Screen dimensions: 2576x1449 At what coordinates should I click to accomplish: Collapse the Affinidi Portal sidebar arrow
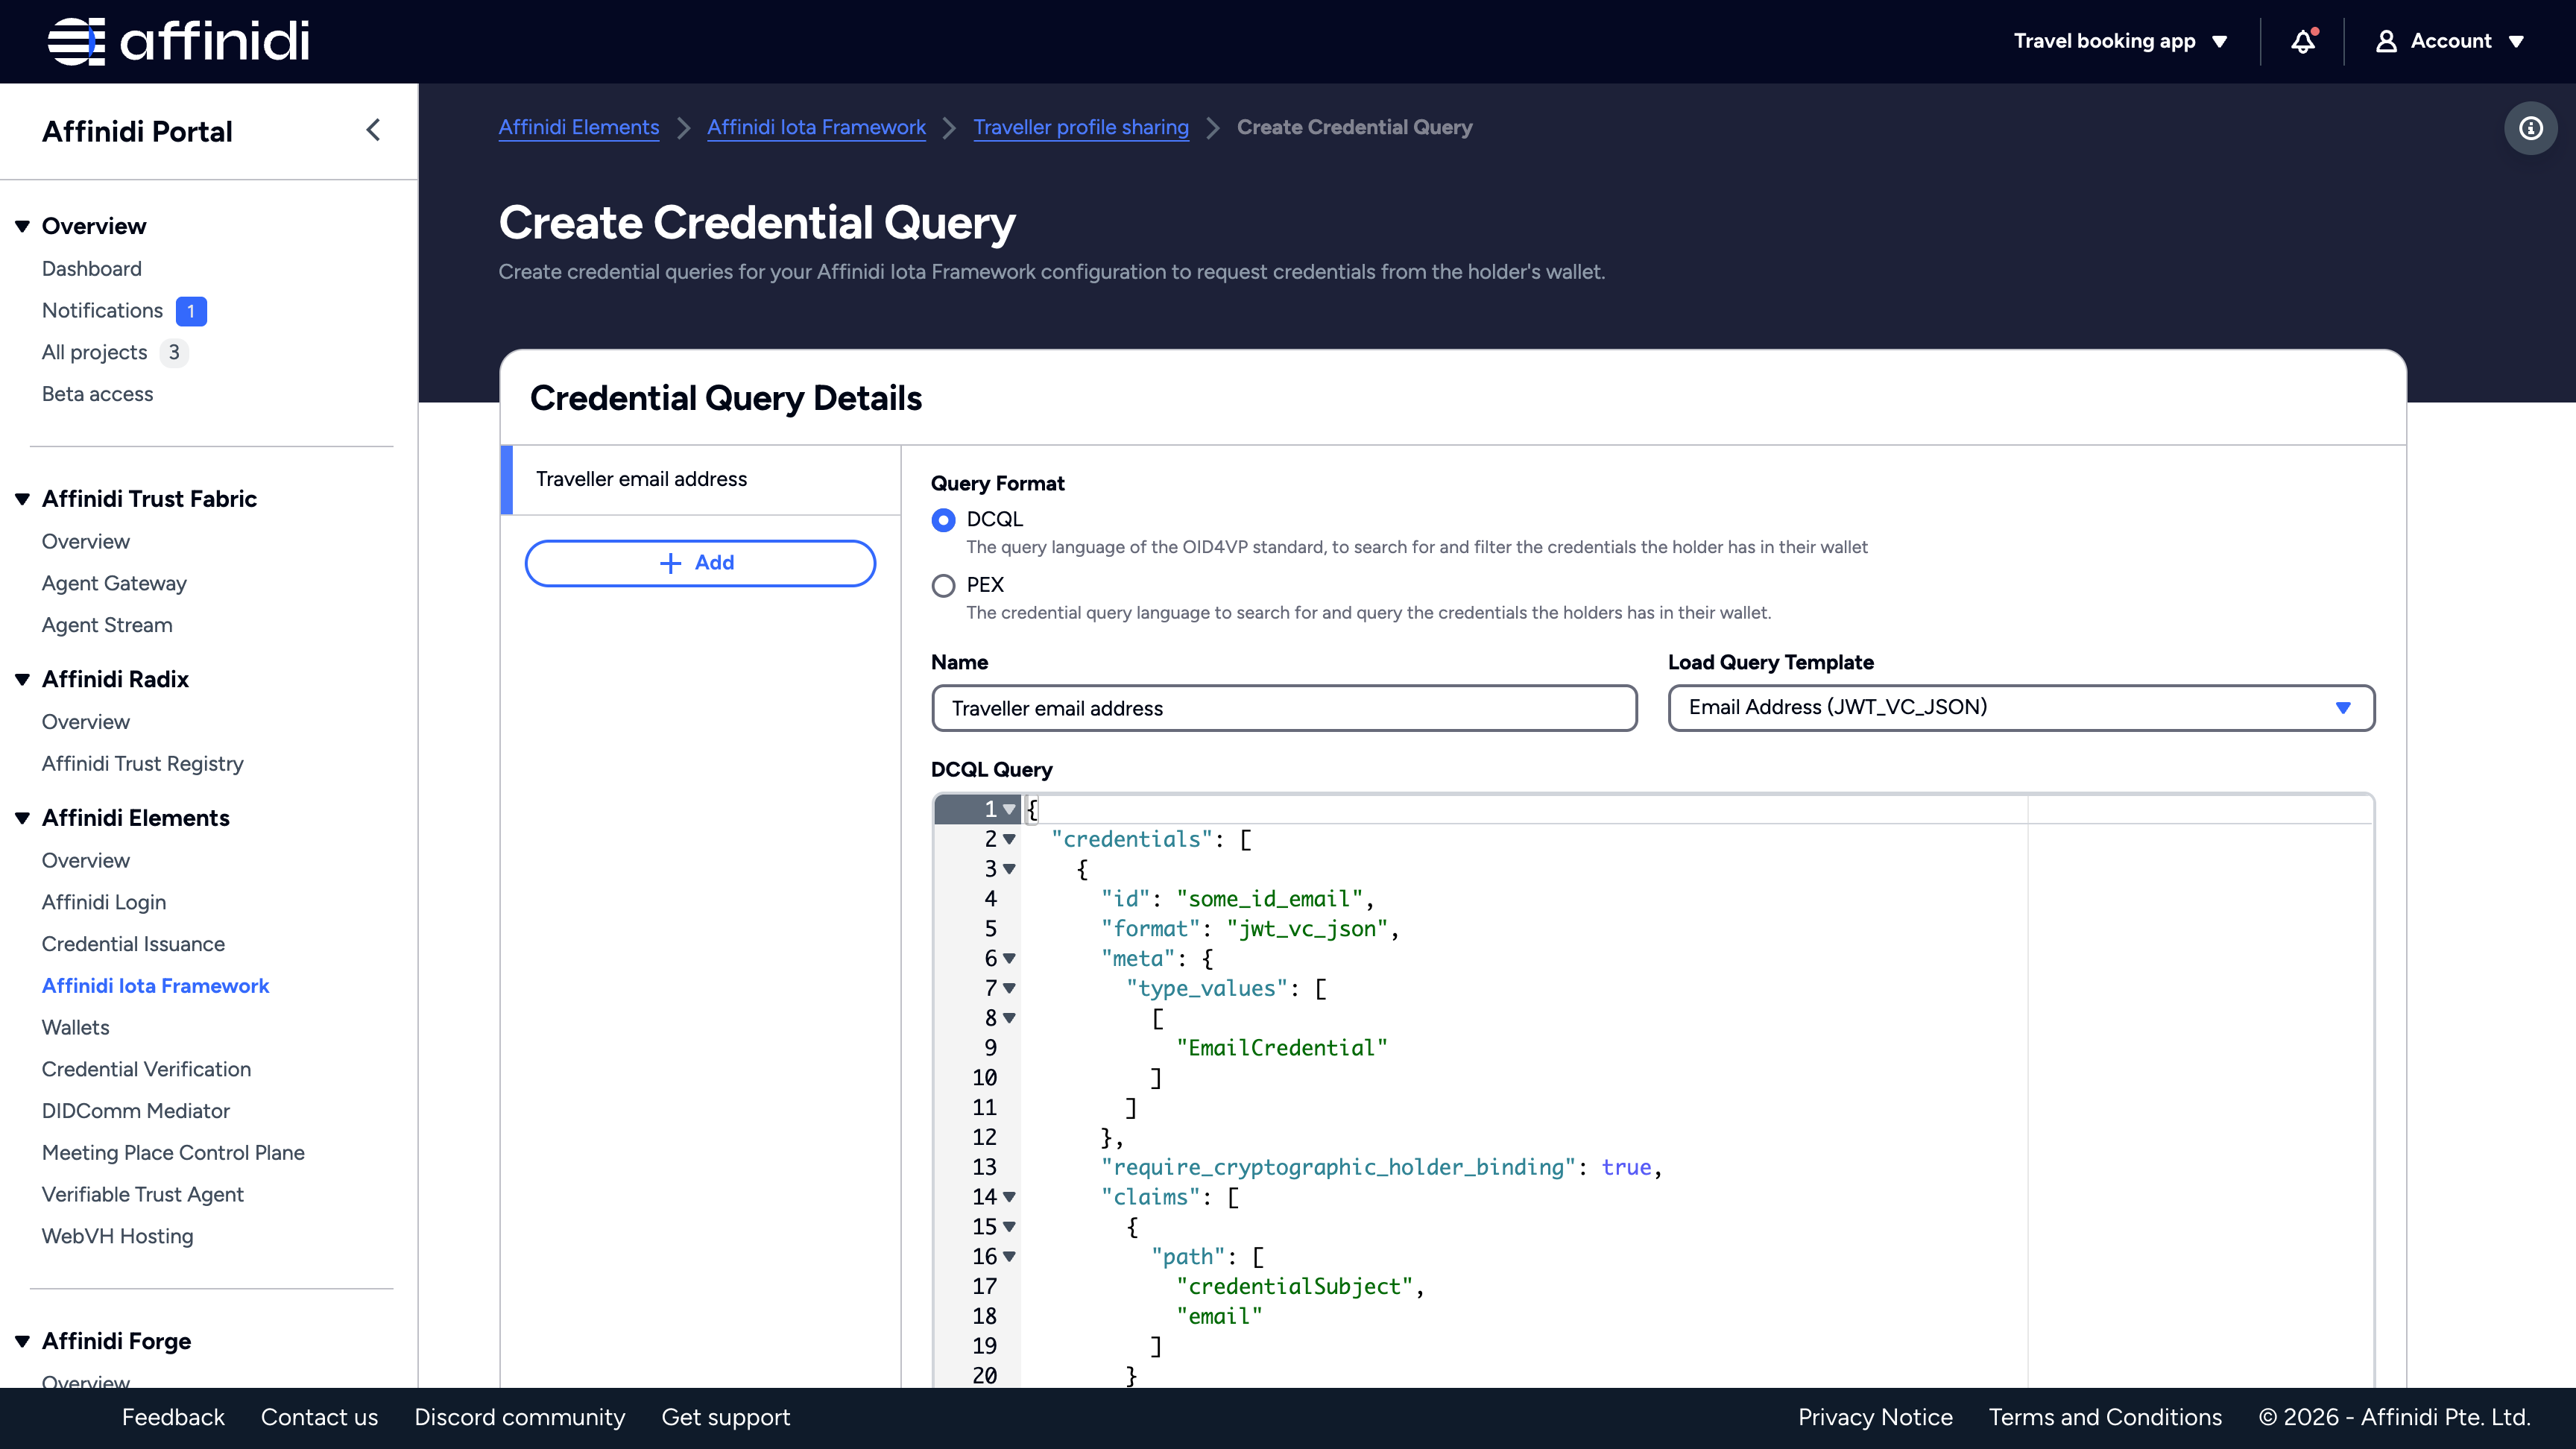pos(373,130)
